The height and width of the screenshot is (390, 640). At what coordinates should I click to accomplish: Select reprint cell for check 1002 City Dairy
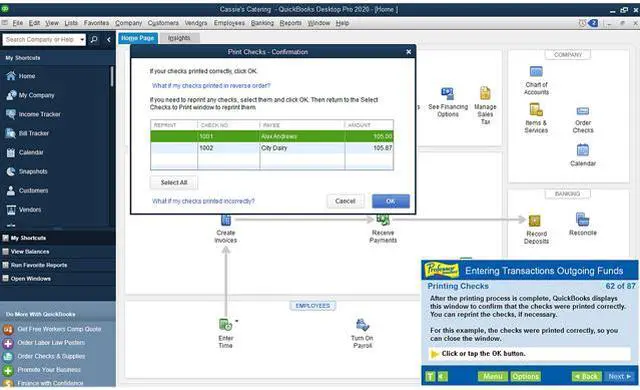point(174,148)
